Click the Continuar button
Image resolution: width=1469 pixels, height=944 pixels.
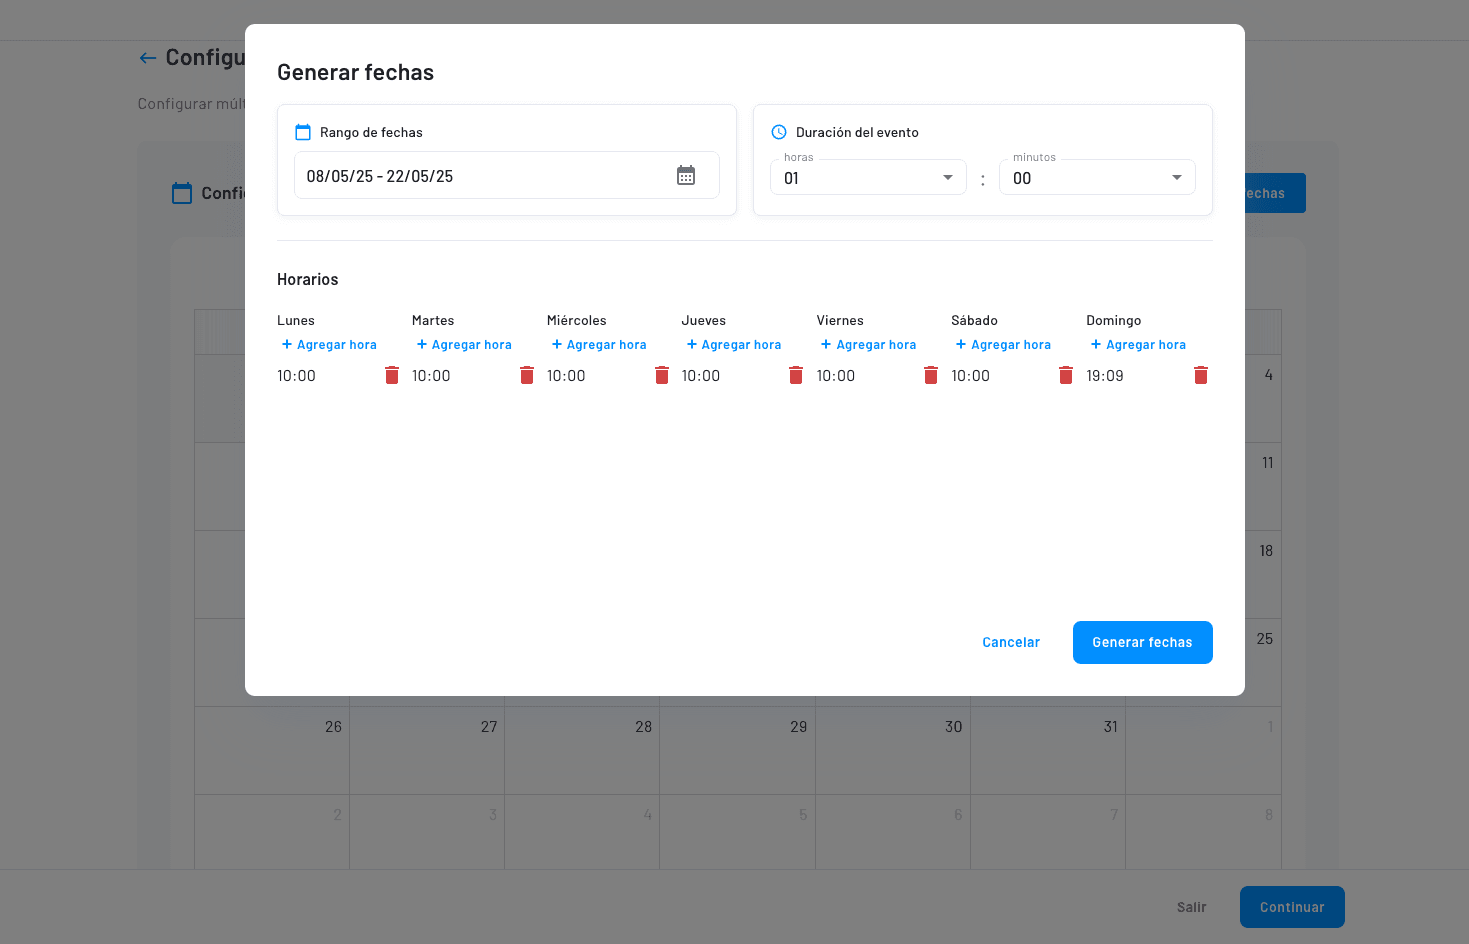click(1292, 907)
